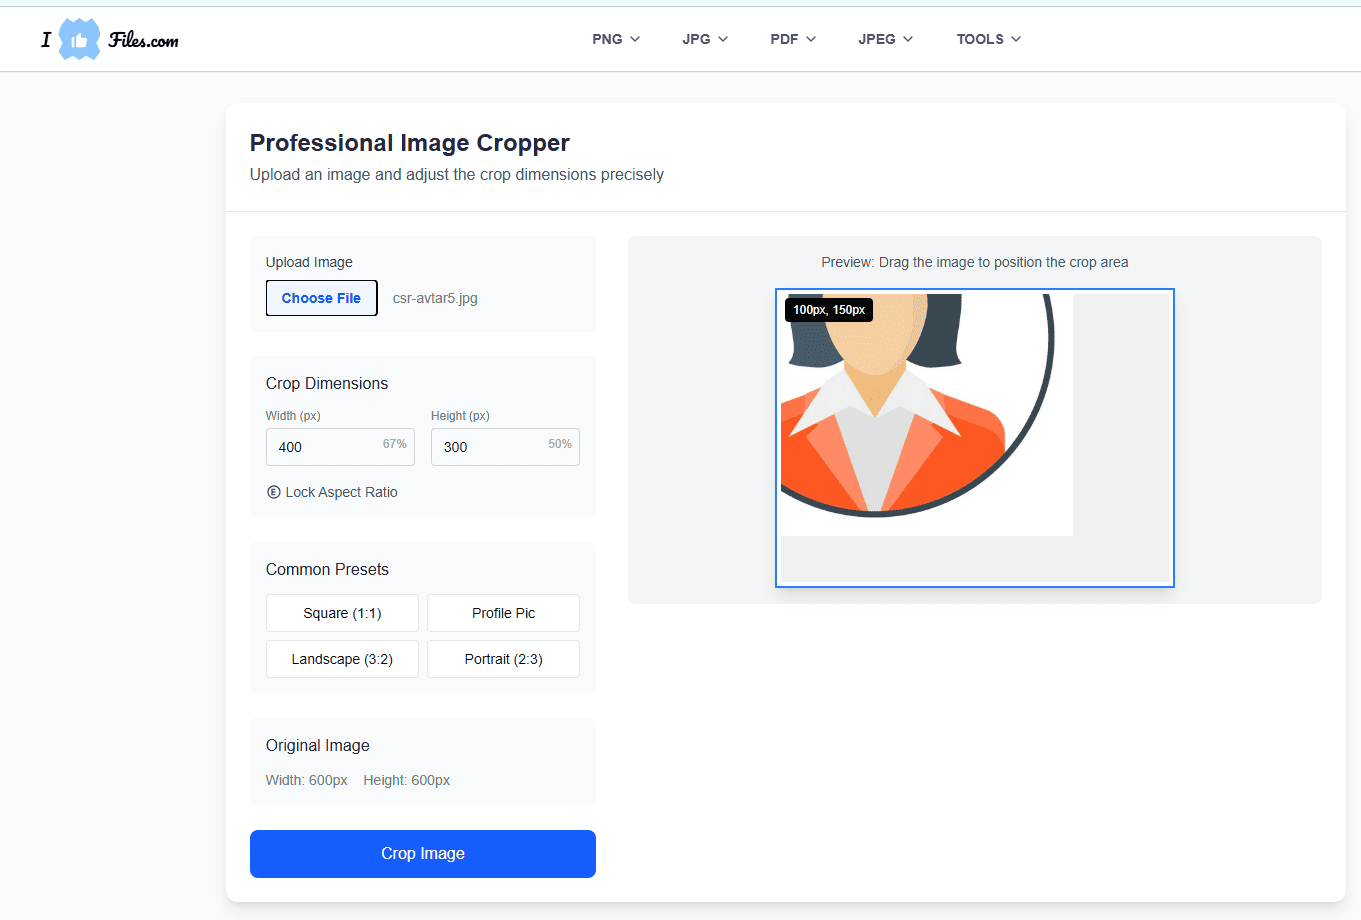Screen dimensions: 1361x920
Task: Click the csr-avtar5.jpg file name
Action: pos(435,298)
